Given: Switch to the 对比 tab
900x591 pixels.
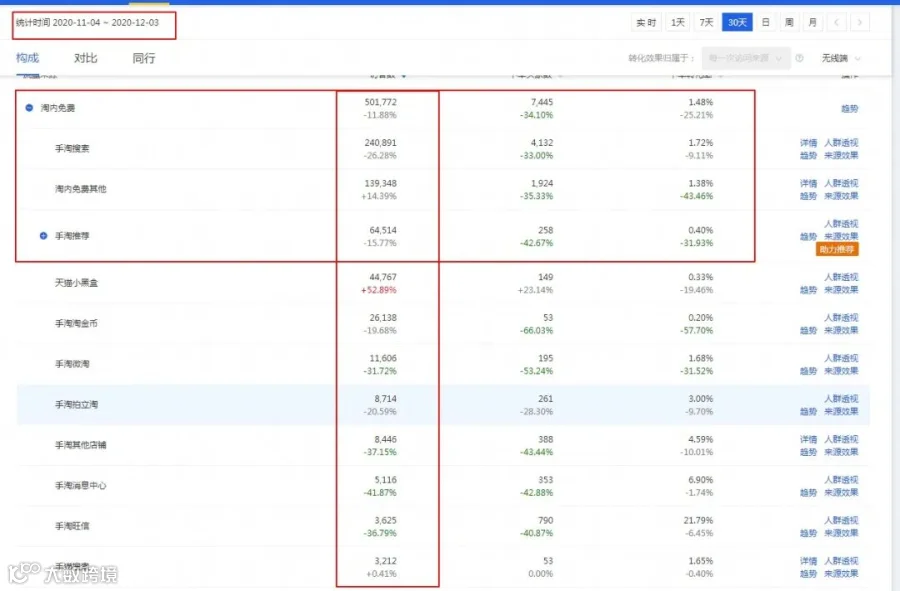Looking at the screenshot, I should 86,58.
